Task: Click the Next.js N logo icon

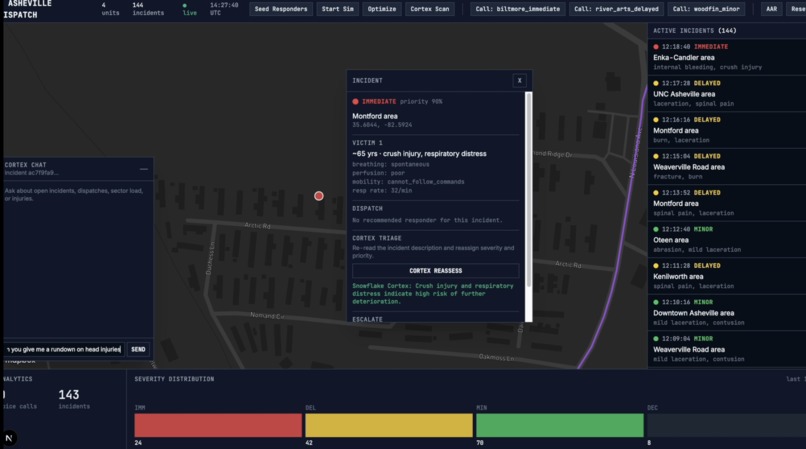Action: click(x=9, y=438)
